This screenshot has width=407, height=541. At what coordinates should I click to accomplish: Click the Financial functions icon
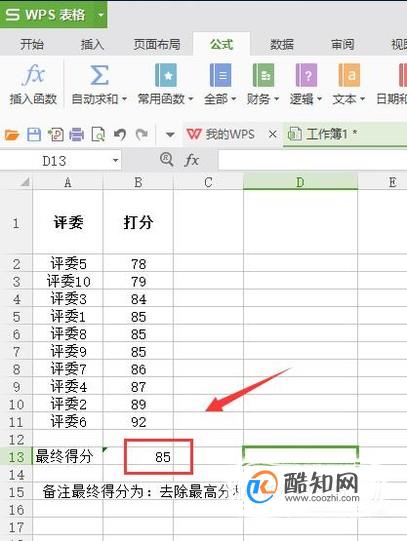click(x=263, y=75)
